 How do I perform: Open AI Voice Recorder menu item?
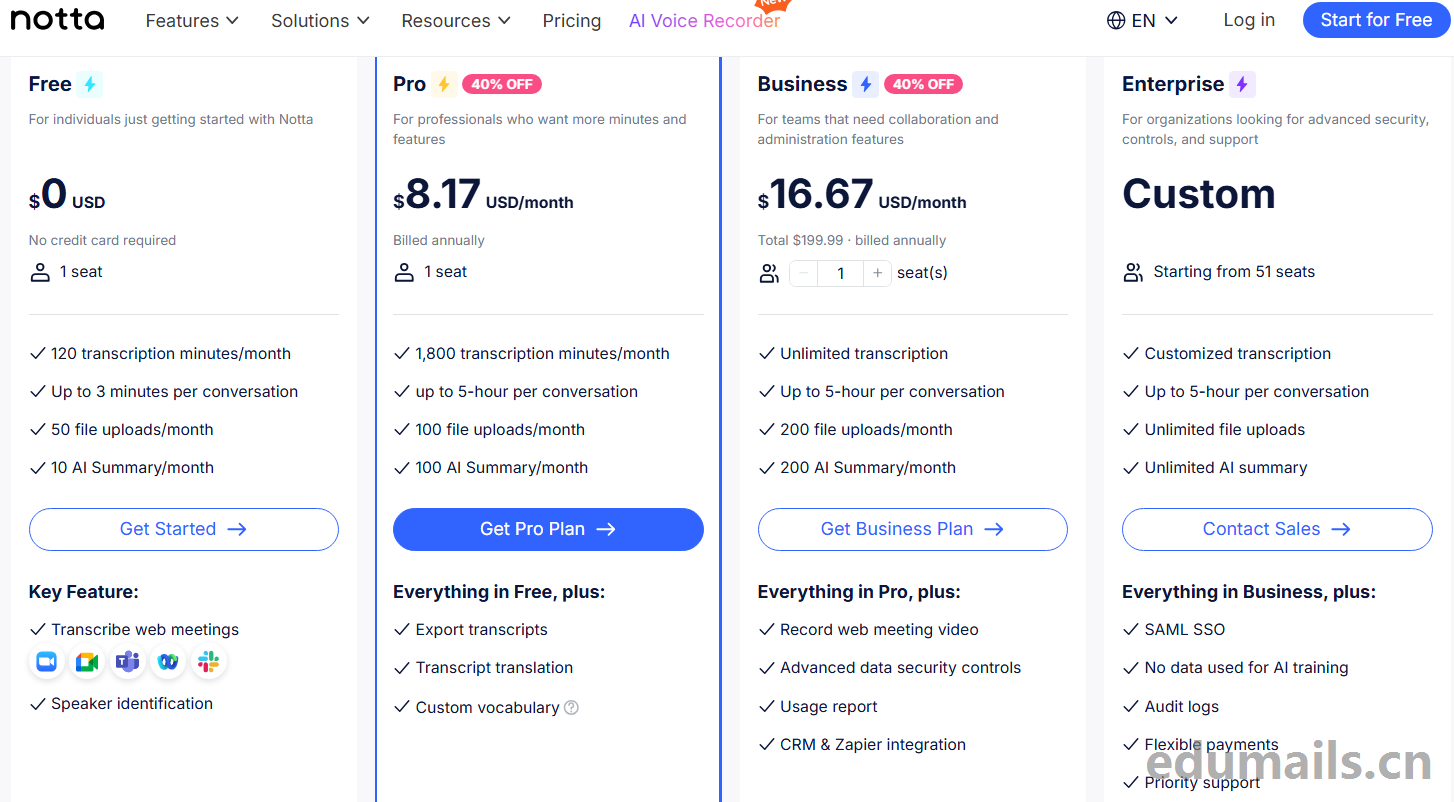704,20
